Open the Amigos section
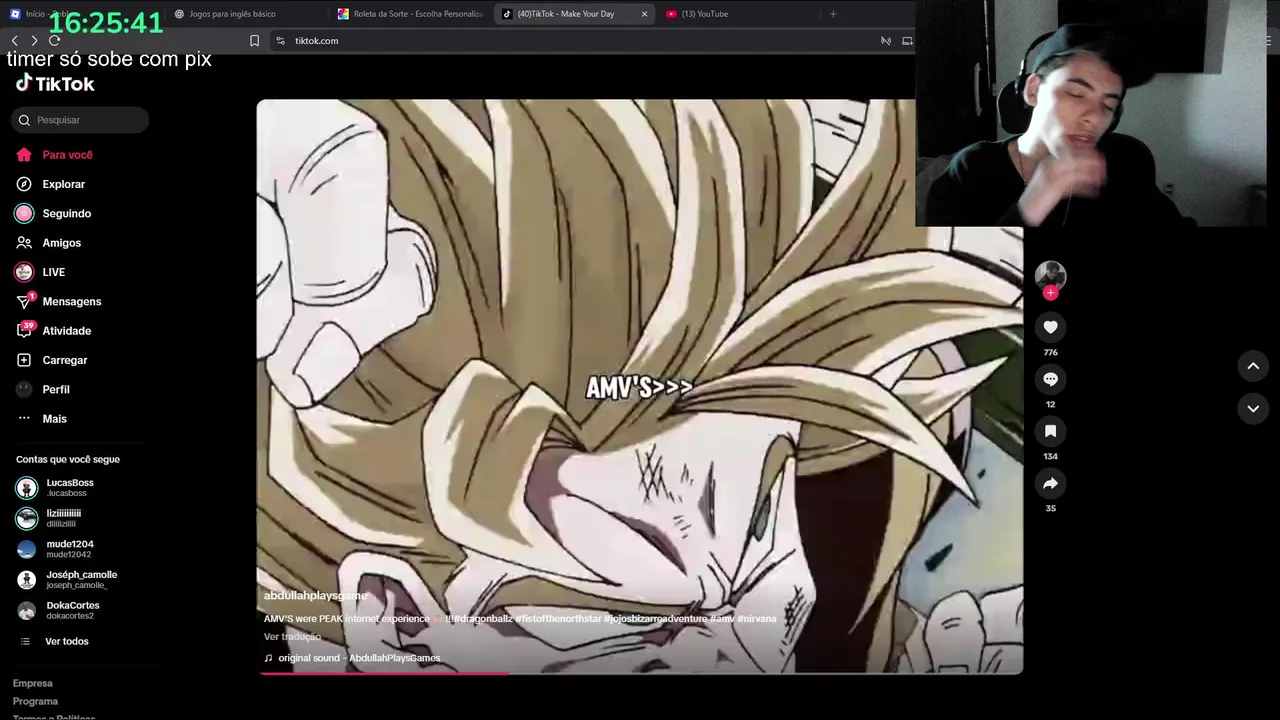This screenshot has height=720, width=1280. [48, 243]
